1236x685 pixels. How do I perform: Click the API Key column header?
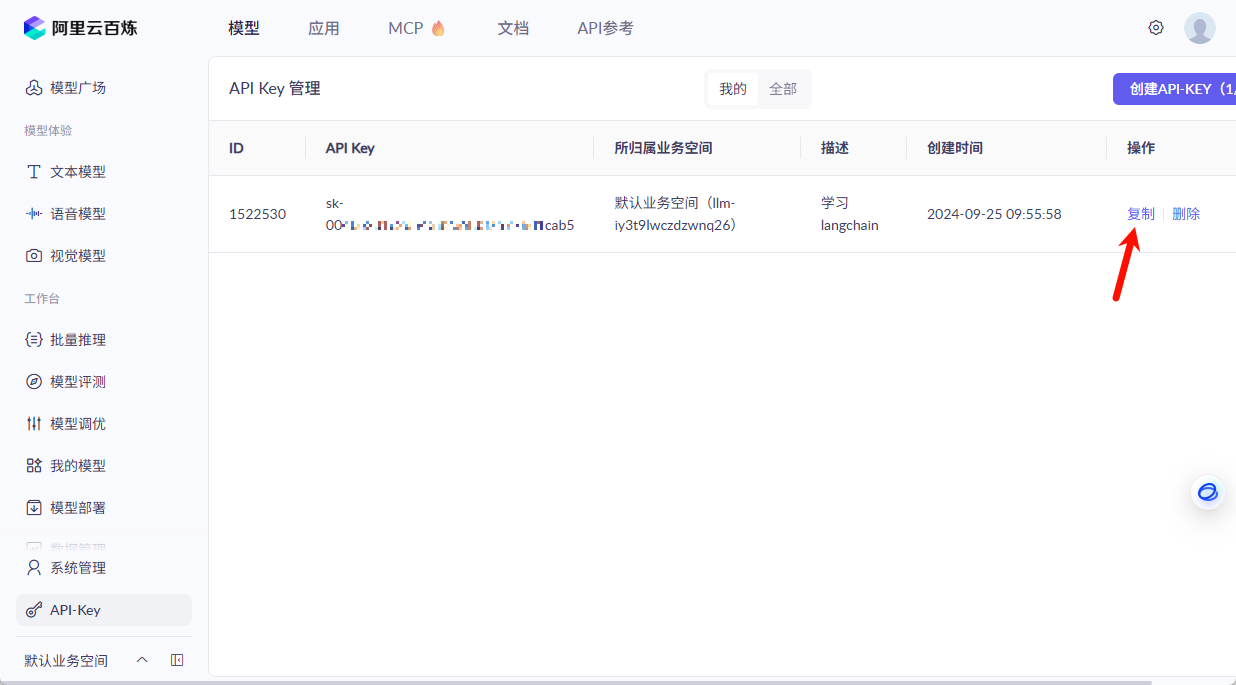click(350, 148)
